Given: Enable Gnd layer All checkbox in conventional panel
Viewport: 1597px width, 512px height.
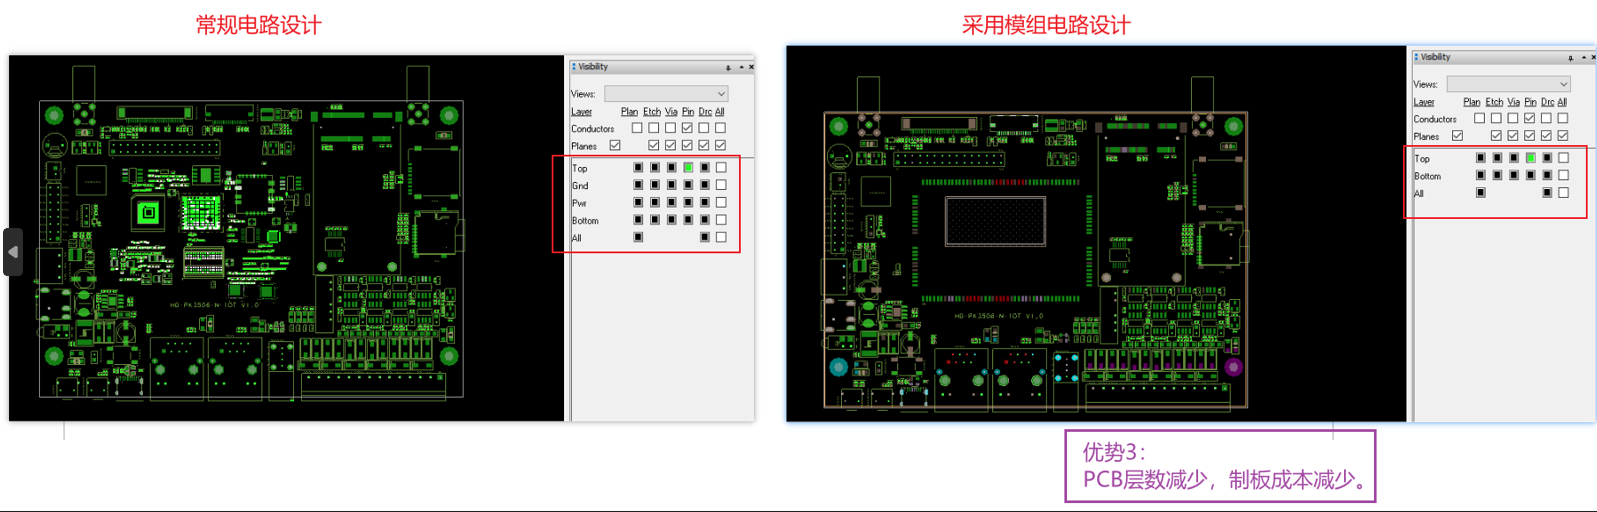Looking at the screenshot, I should [721, 185].
